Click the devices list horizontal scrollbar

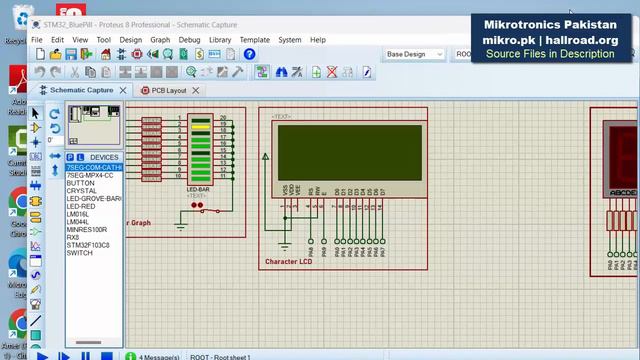point(89,342)
